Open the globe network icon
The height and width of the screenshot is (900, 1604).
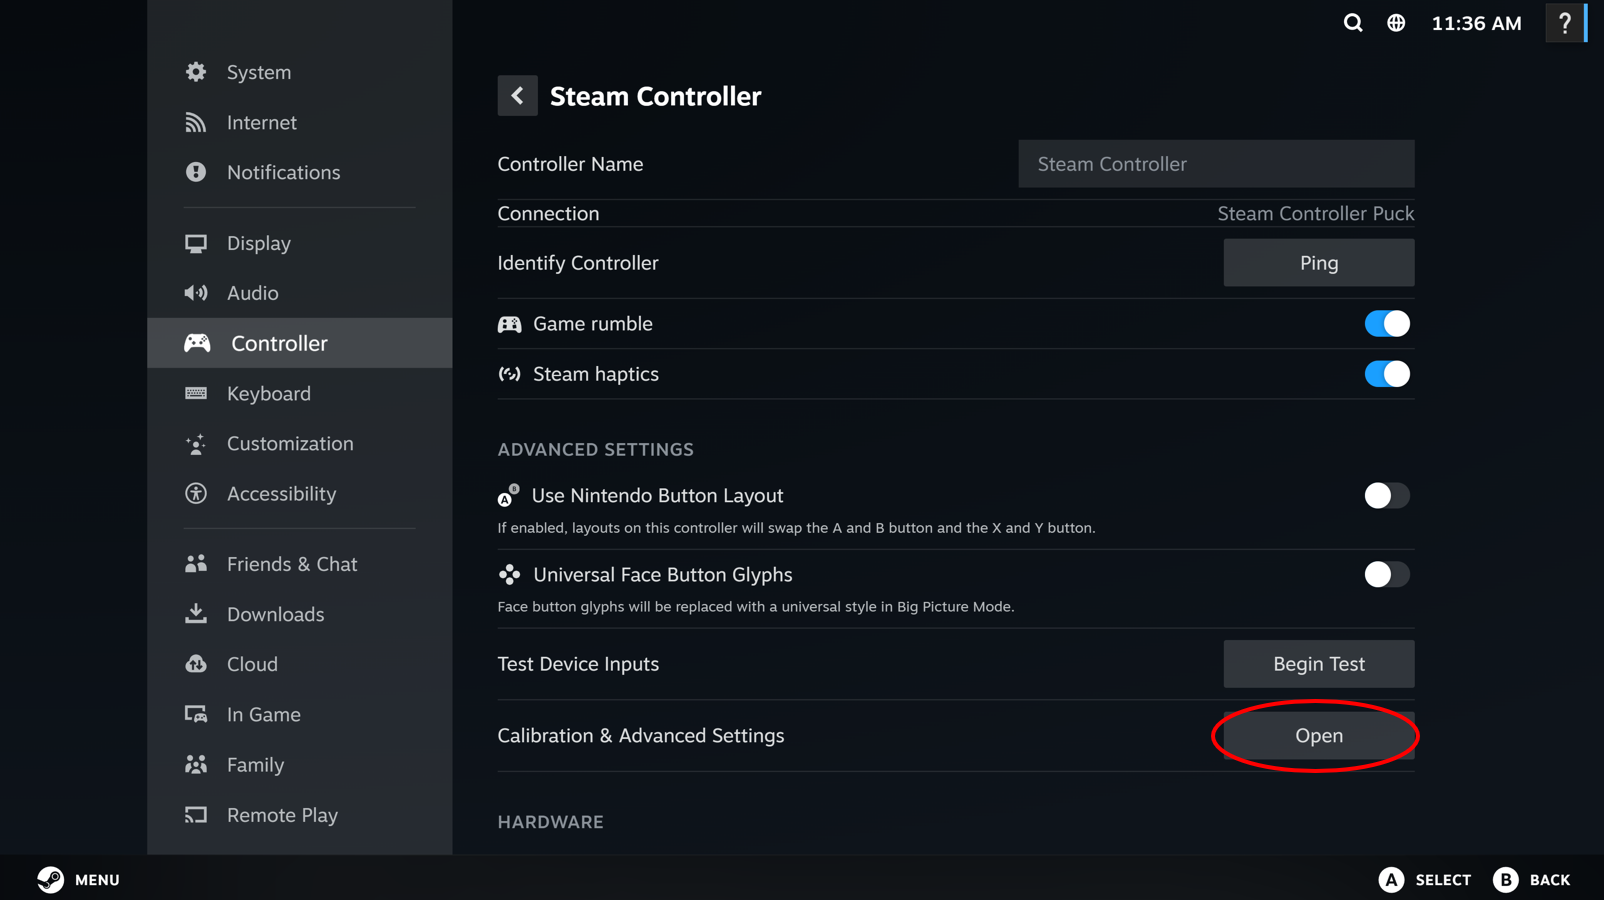(1396, 23)
